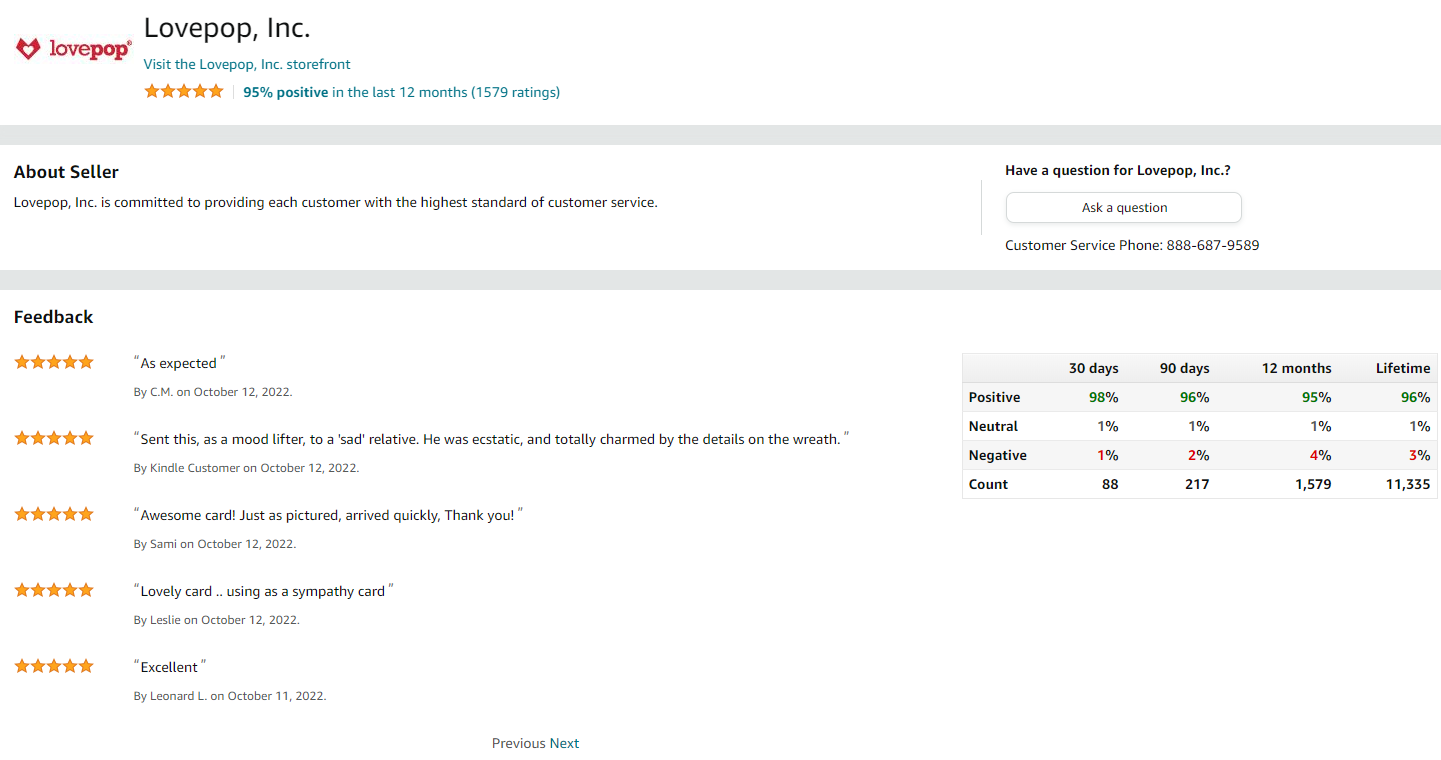Click the 'By Sami on October 12, 2022' byline
The height and width of the screenshot is (760, 1441).
[x=215, y=544]
